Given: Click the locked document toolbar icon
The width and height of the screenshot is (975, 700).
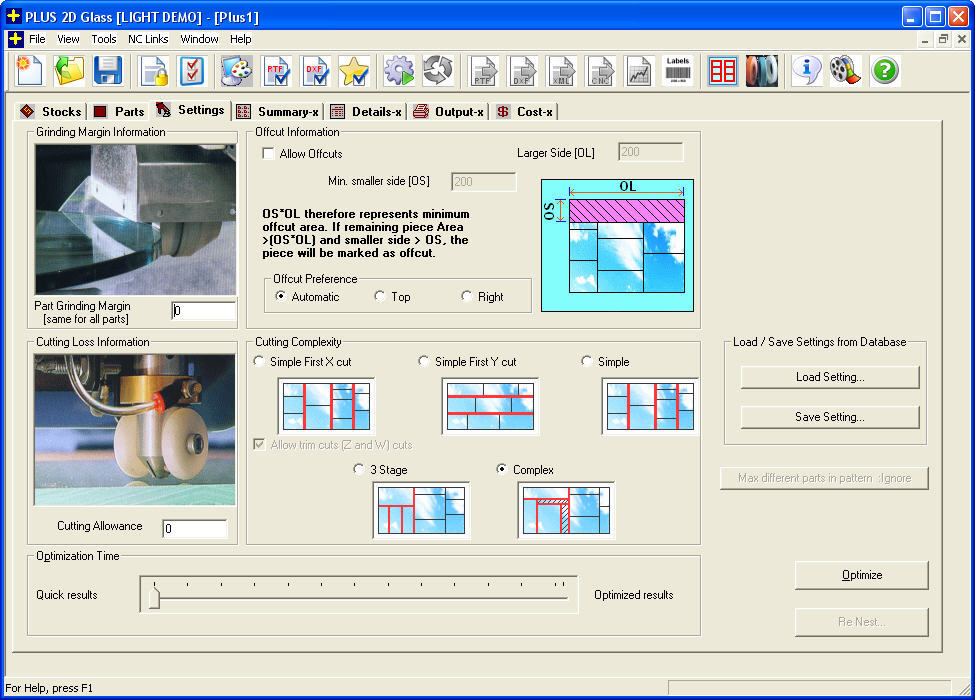Looking at the screenshot, I should pos(154,70).
